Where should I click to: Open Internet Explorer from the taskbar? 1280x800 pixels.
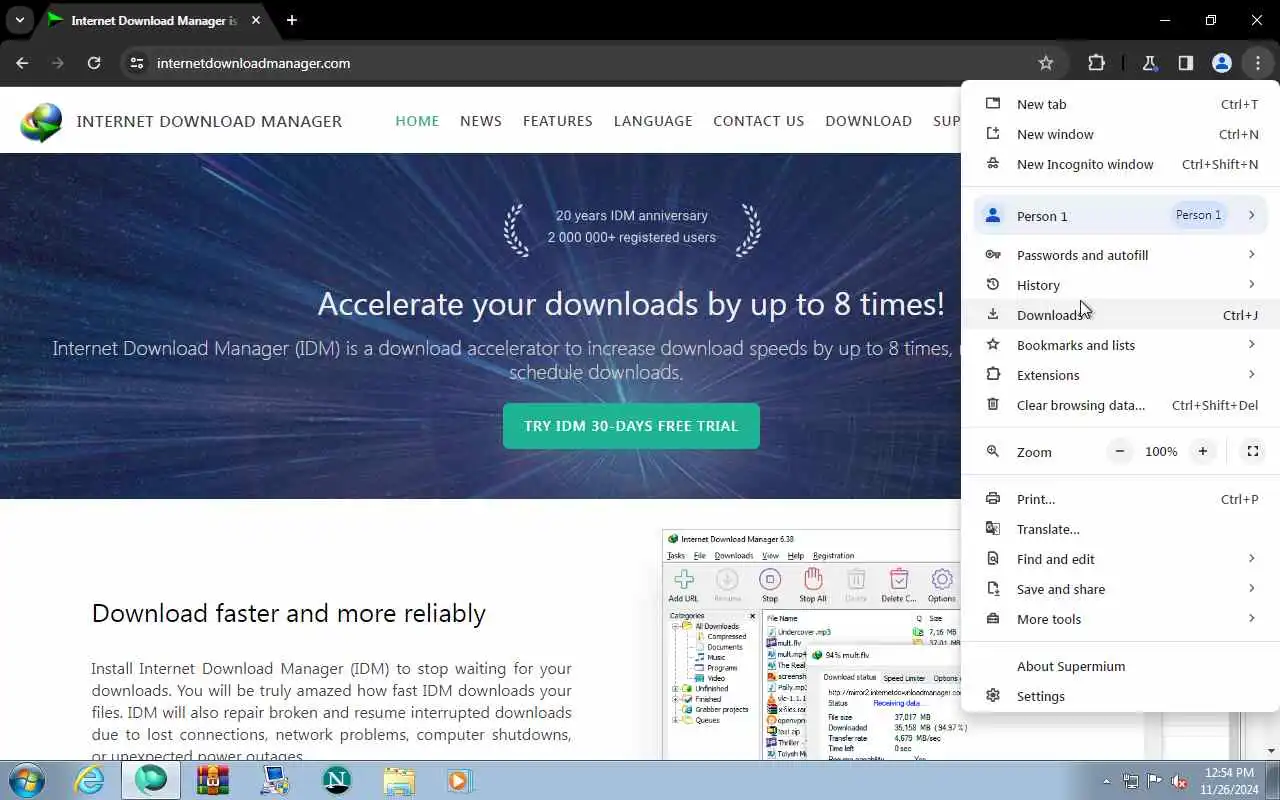tap(90, 780)
